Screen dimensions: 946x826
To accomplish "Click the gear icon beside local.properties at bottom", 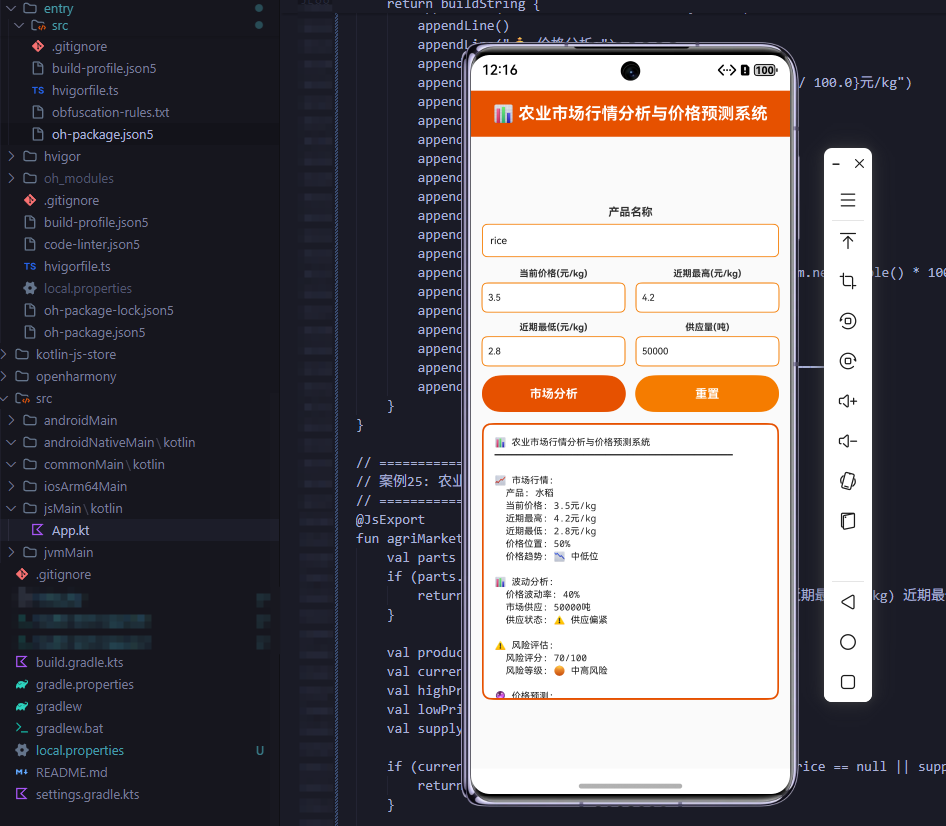I will click(x=22, y=750).
